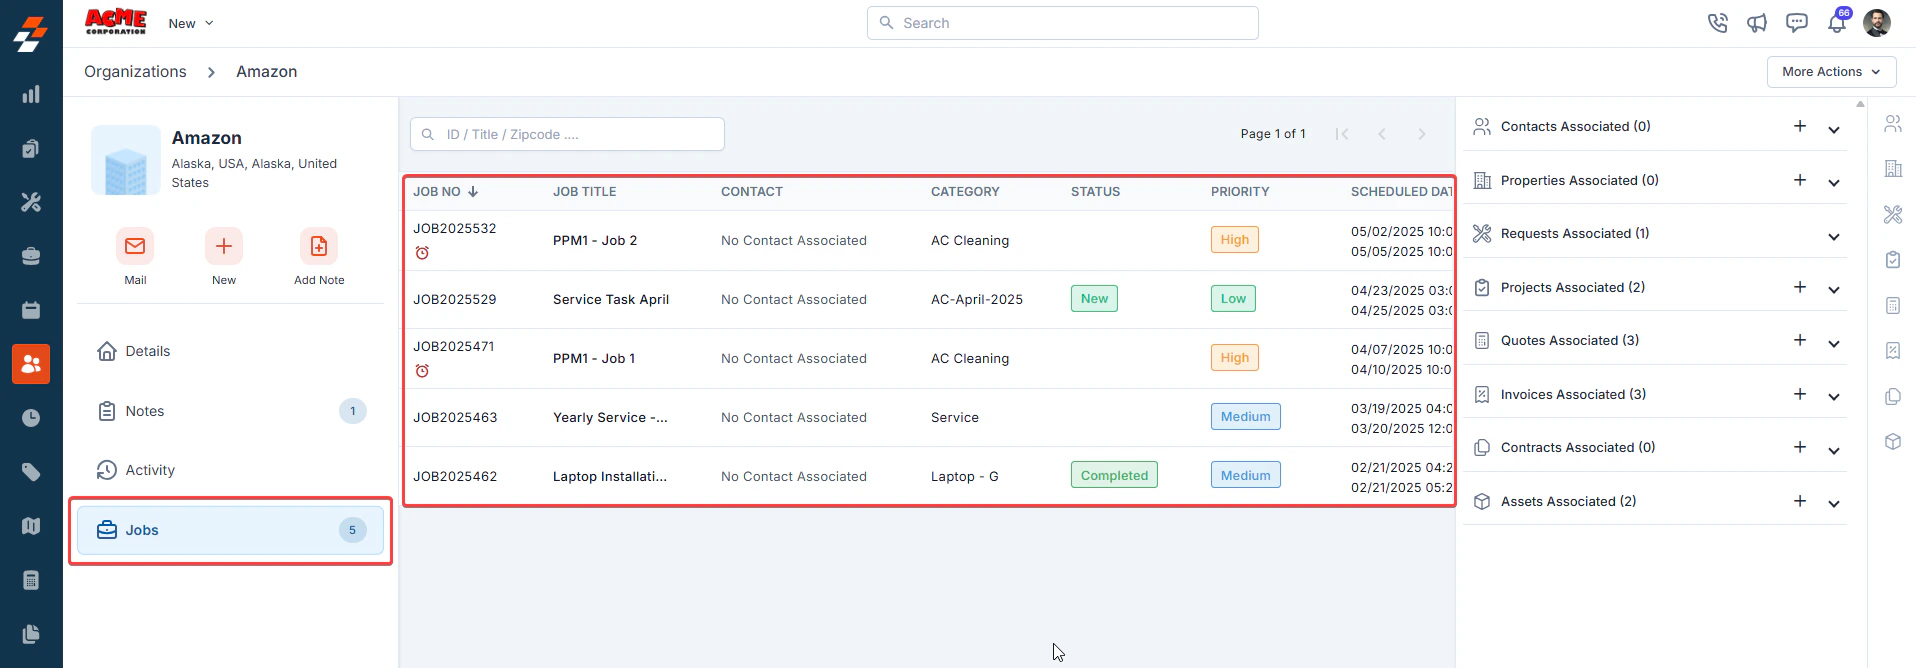The image size is (1916, 668).
Task: Click the Low priority badge
Action: tap(1233, 299)
